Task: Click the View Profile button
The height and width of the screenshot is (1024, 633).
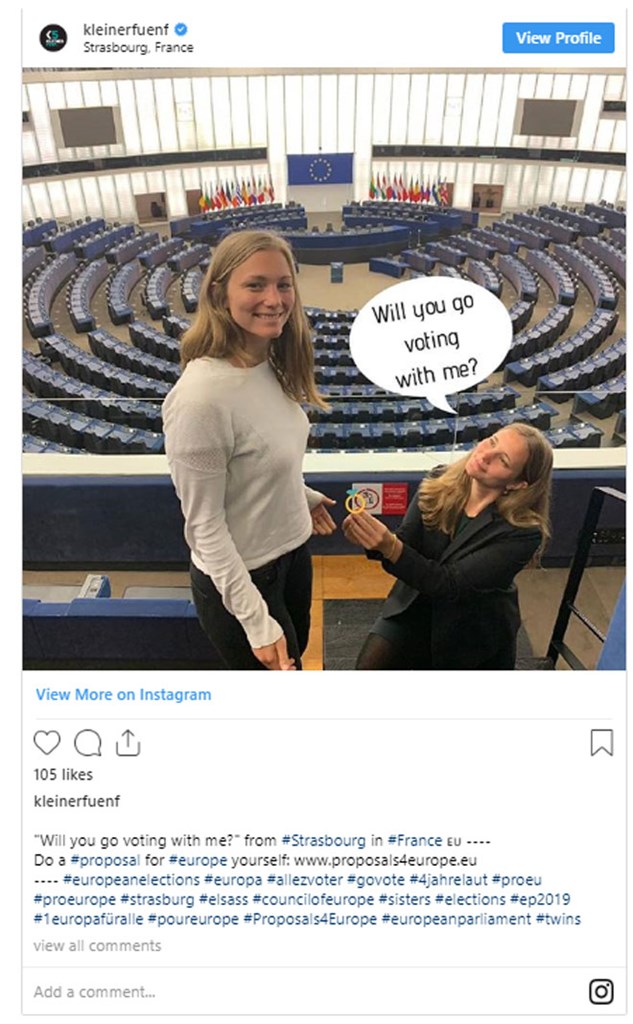Action: (558, 38)
